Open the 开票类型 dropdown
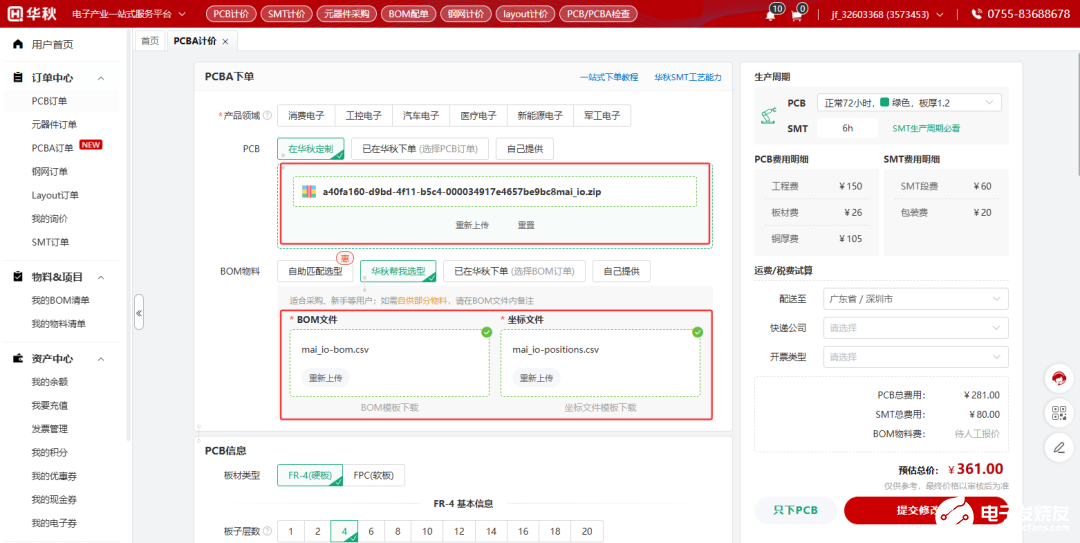The height and width of the screenshot is (543, 1080). [916, 357]
